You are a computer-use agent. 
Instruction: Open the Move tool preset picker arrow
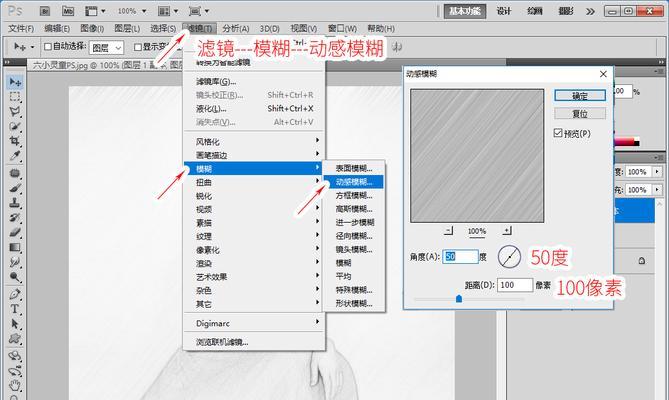[x=32, y=46]
